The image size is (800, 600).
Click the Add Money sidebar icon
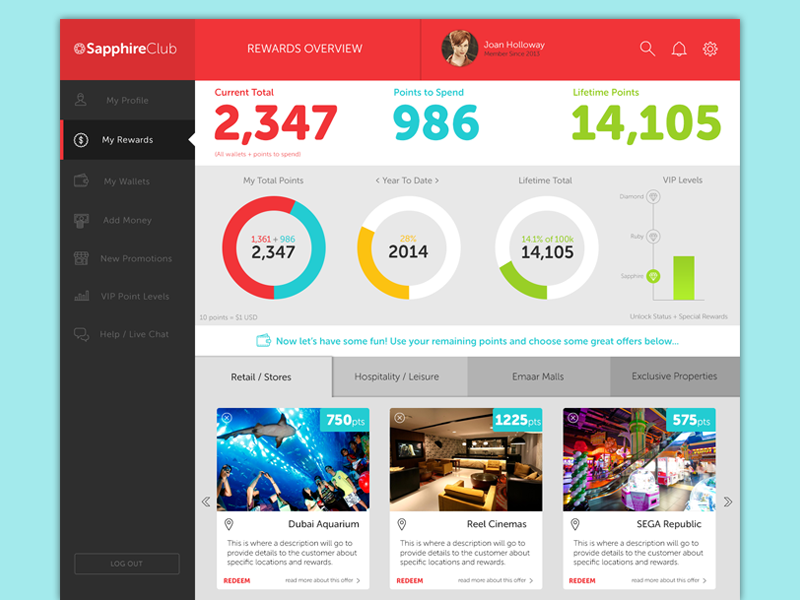click(x=81, y=220)
